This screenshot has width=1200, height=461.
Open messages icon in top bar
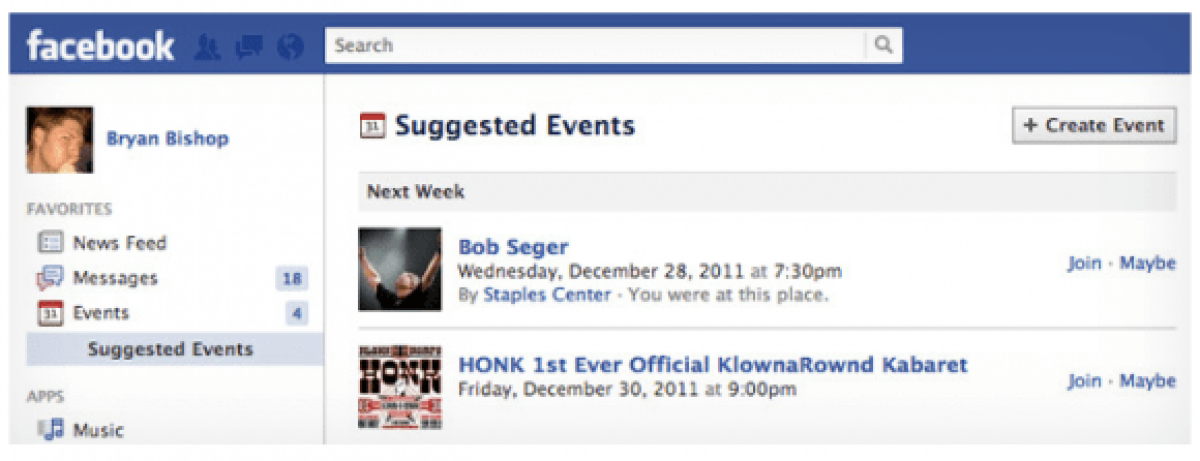pos(248,47)
